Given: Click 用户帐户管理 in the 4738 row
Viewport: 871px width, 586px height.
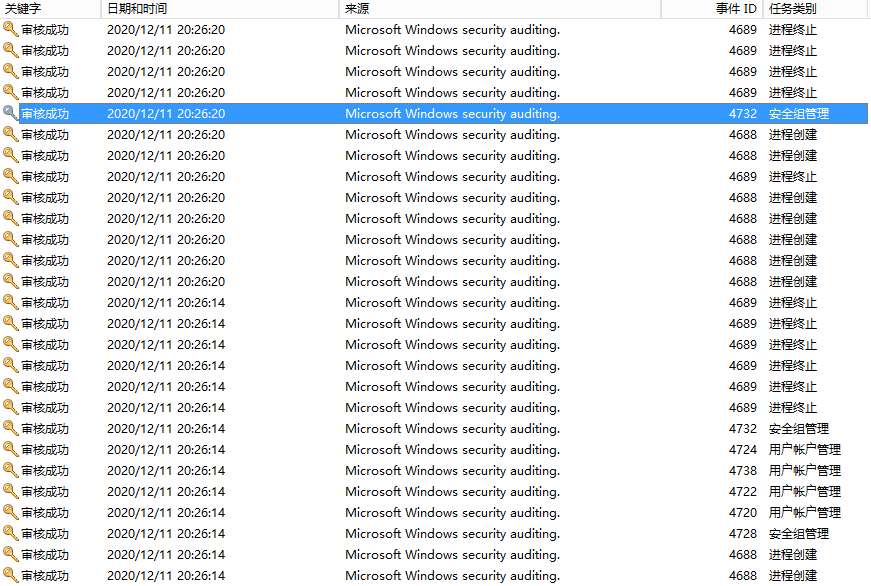Looking at the screenshot, I should 804,470.
